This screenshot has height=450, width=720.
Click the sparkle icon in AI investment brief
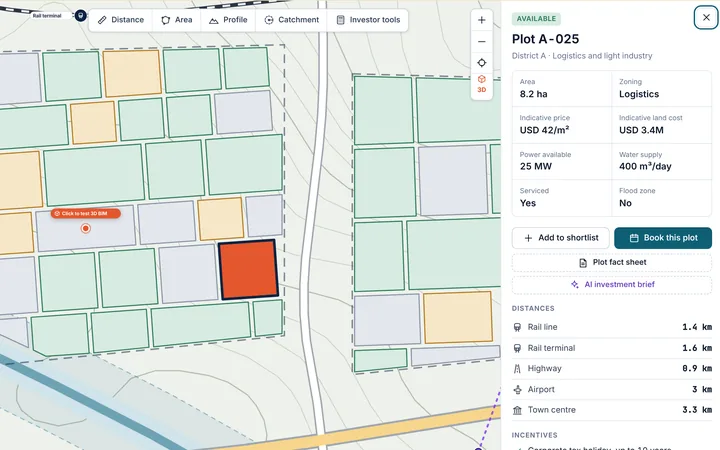574,285
